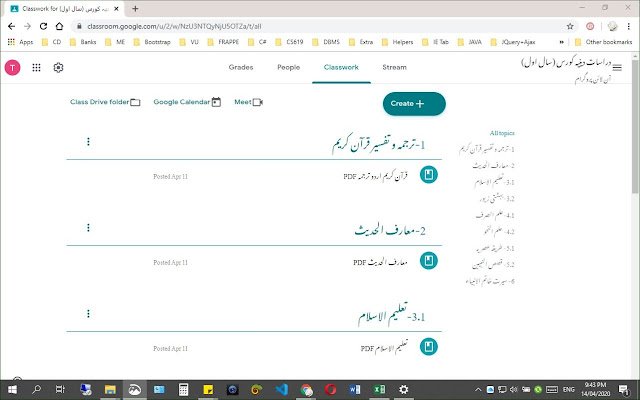Open three-dot menu for topic 2 معارف الحدیث
Viewport: 640px width, 400px height.
pos(88,228)
